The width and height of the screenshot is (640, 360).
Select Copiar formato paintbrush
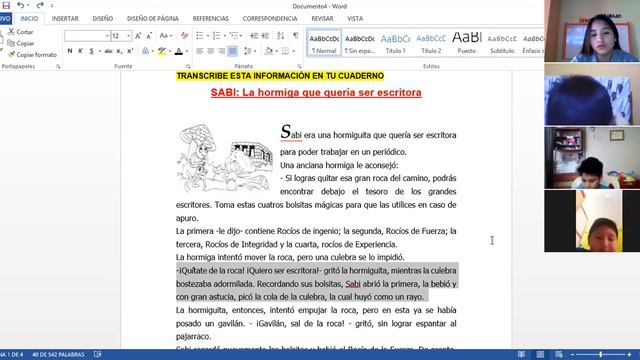tap(32, 55)
